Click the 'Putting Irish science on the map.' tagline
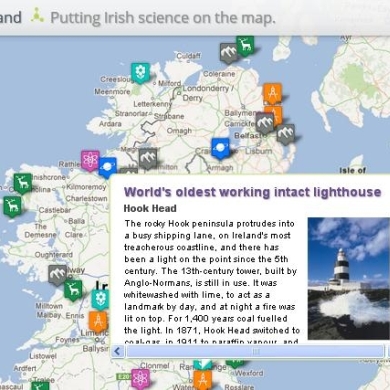This screenshot has width=390, height=390. coord(163,18)
